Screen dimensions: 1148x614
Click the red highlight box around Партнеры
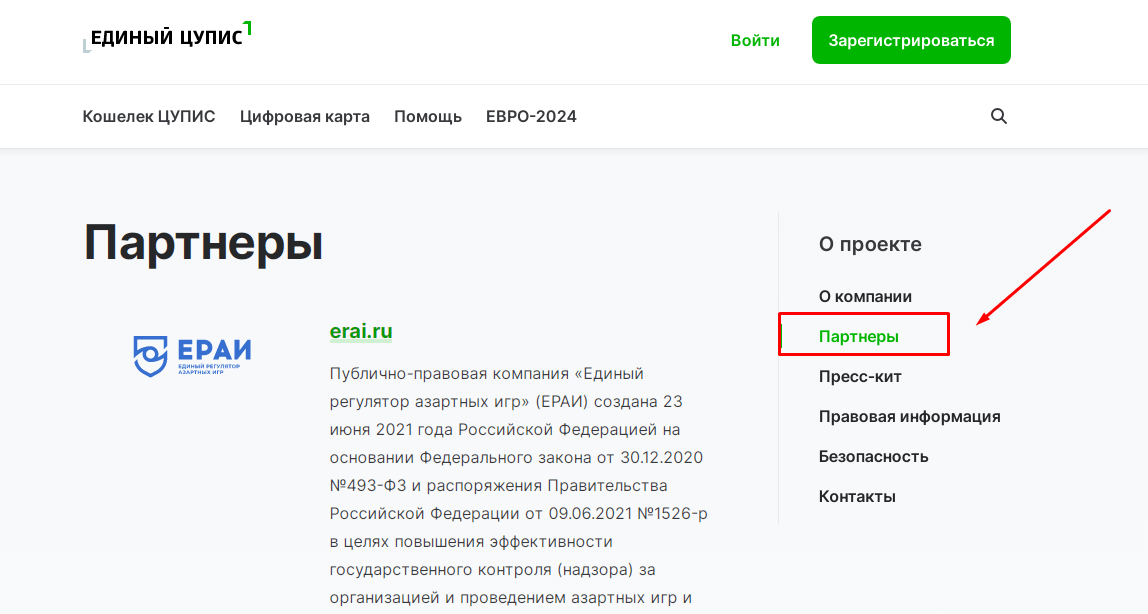pos(864,334)
